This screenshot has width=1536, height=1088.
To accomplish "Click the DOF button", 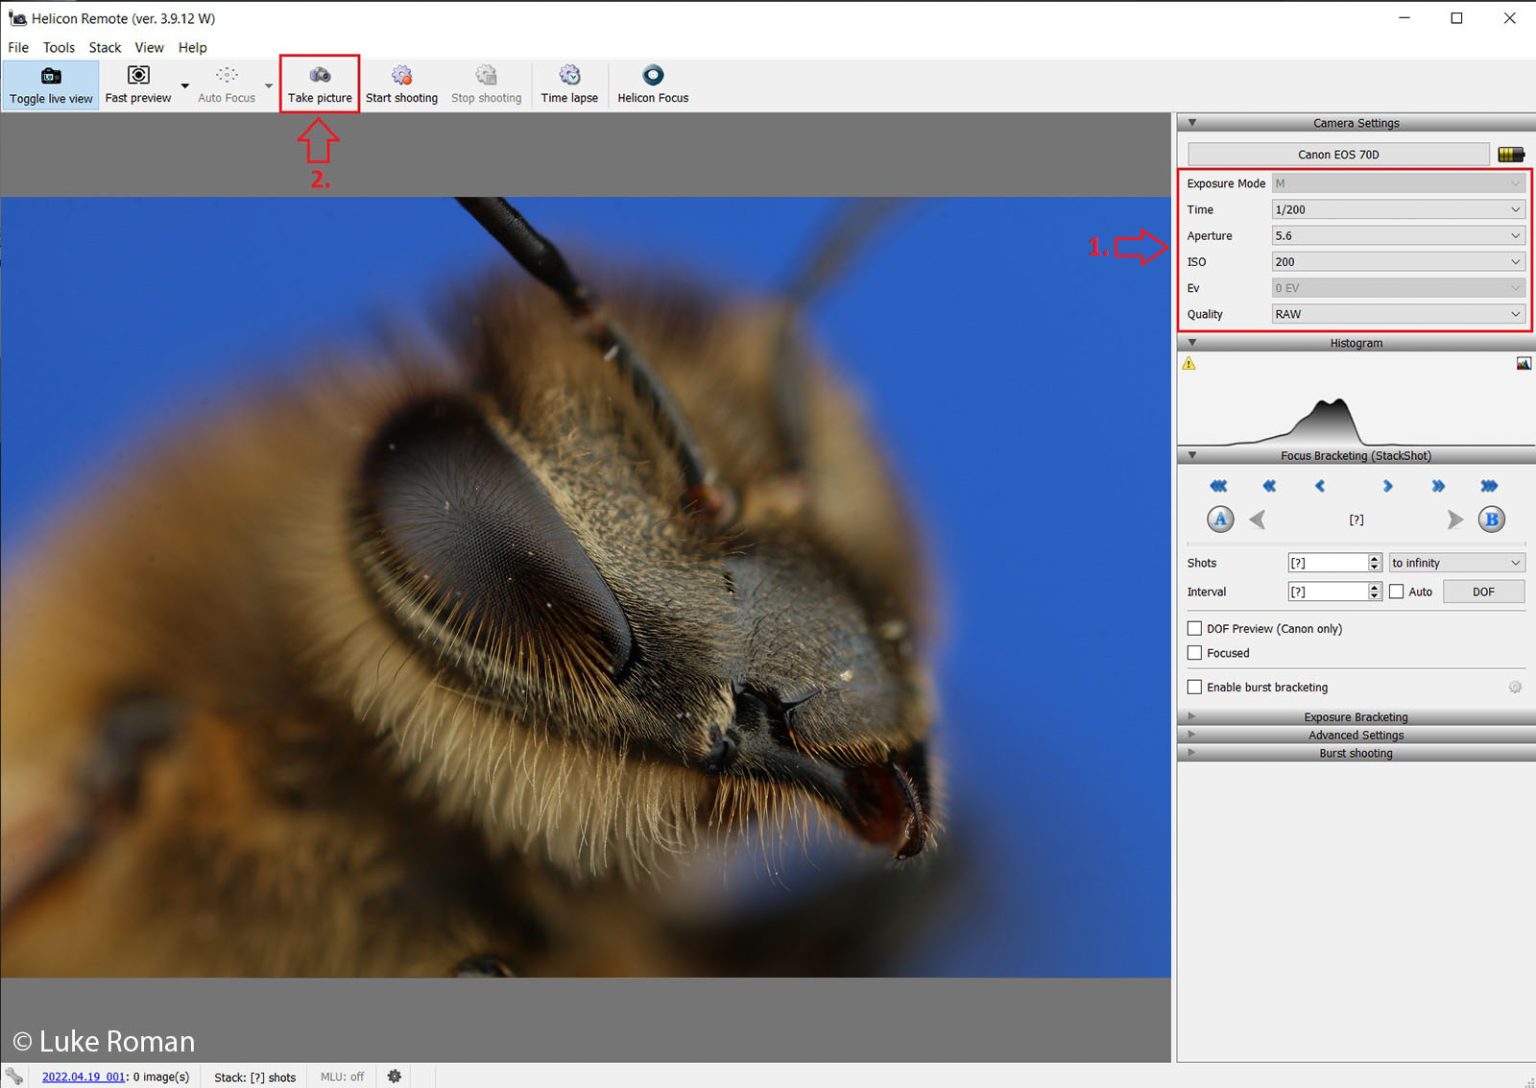I will (1483, 592).
